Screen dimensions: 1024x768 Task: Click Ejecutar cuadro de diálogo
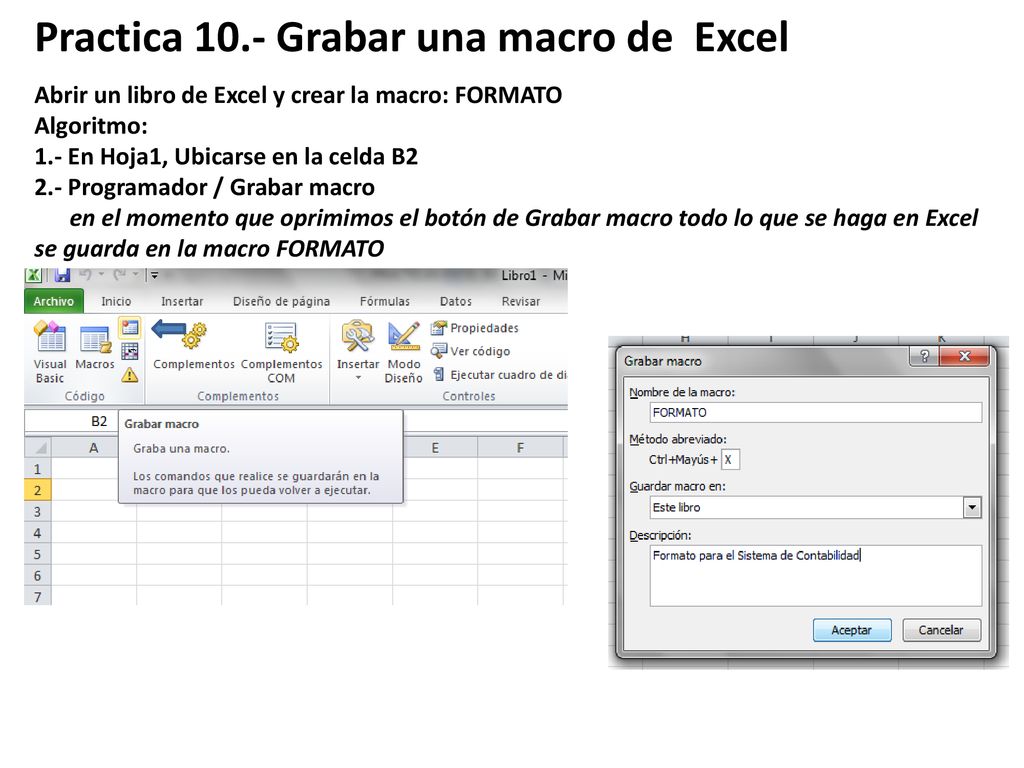pos(500,375)
